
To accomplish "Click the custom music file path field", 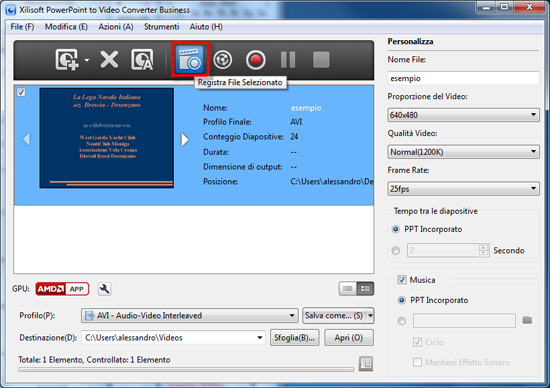I will tap(464, 321).
